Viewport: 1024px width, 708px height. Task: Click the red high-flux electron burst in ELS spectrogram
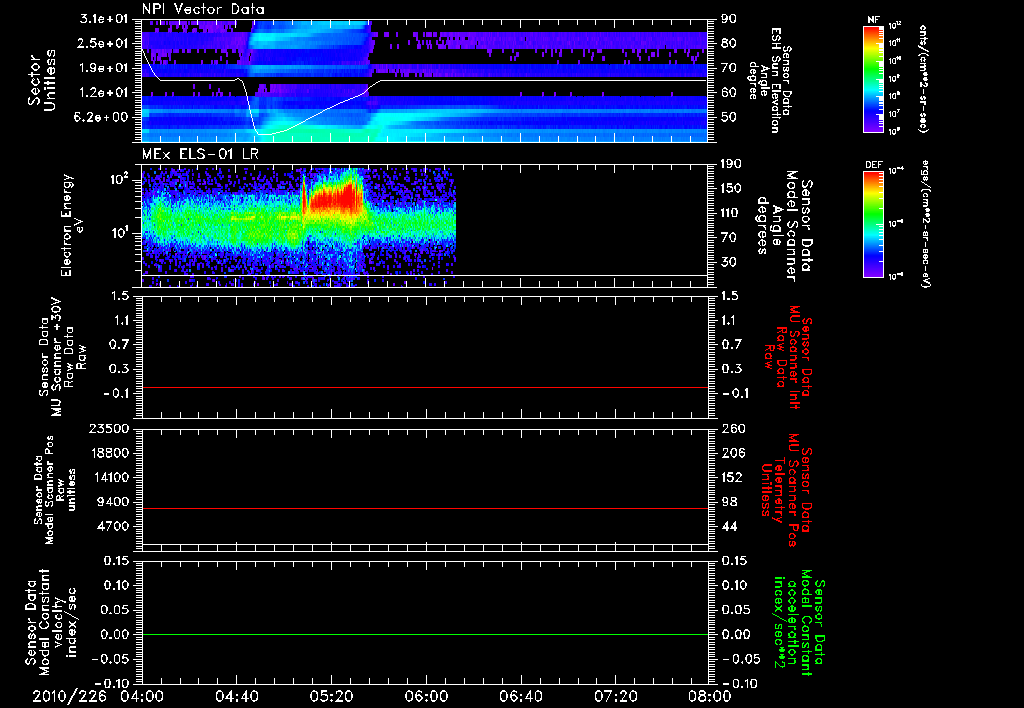[334, 198]
